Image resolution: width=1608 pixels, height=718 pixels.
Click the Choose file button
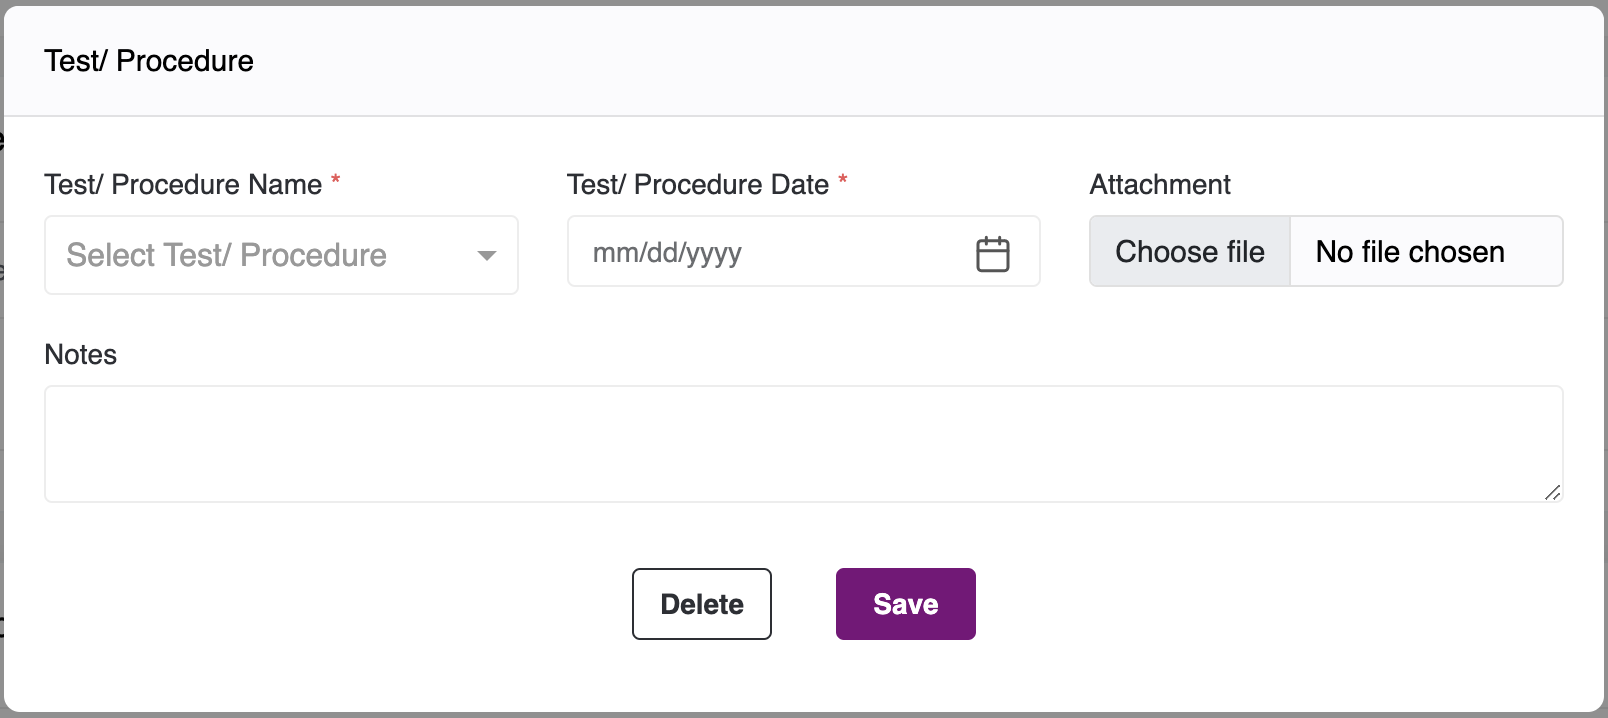1190,252
